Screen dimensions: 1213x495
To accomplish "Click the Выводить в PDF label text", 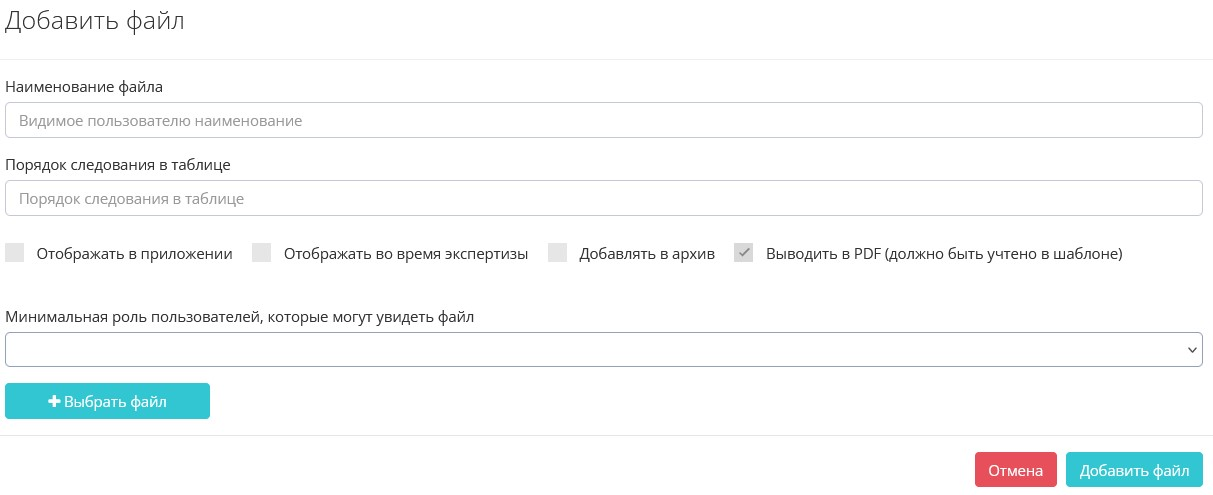I will pos(943,254).
